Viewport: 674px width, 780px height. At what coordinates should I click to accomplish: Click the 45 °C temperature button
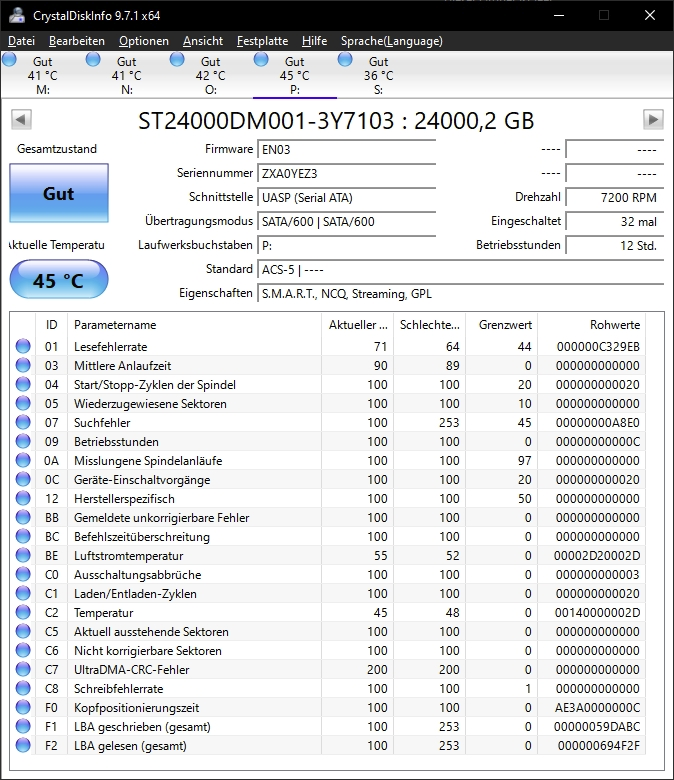click(x=59, y=280)
